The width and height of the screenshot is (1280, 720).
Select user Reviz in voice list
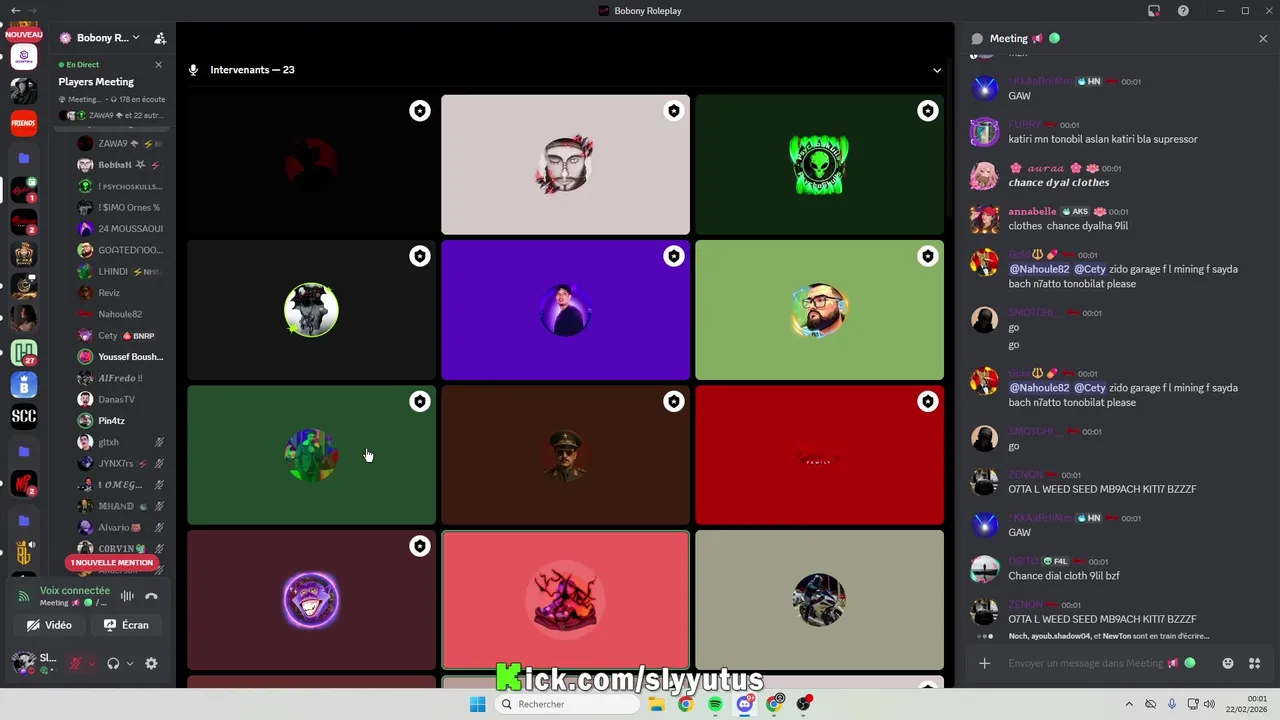pyautogui.click(x=120, y=293)
